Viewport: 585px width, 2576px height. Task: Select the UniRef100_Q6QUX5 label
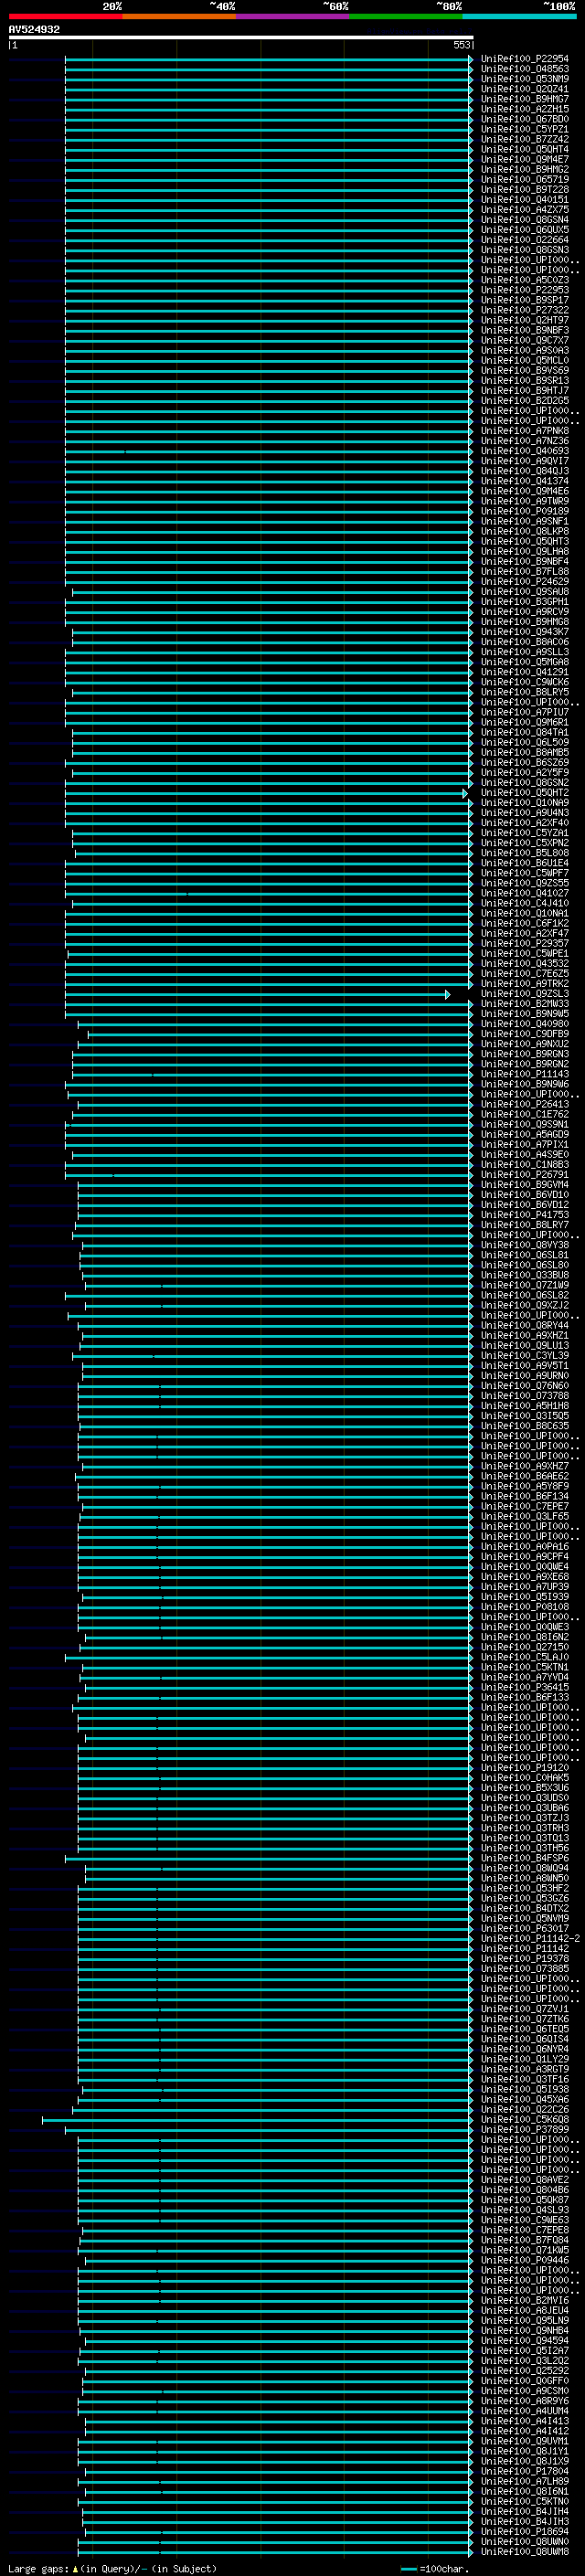click(524, 230)
